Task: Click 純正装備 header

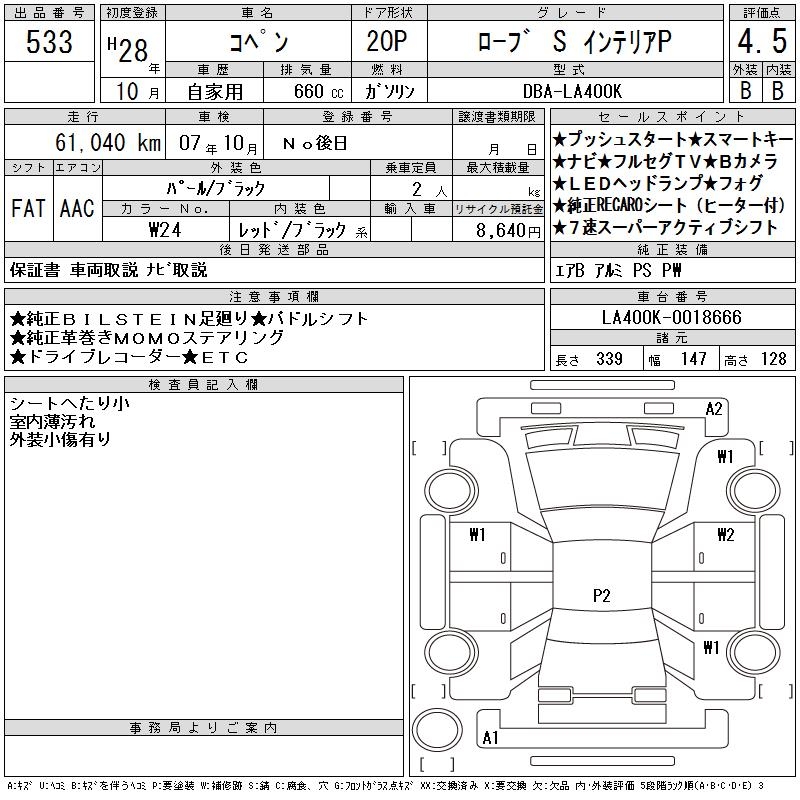Action: (672, 249)
